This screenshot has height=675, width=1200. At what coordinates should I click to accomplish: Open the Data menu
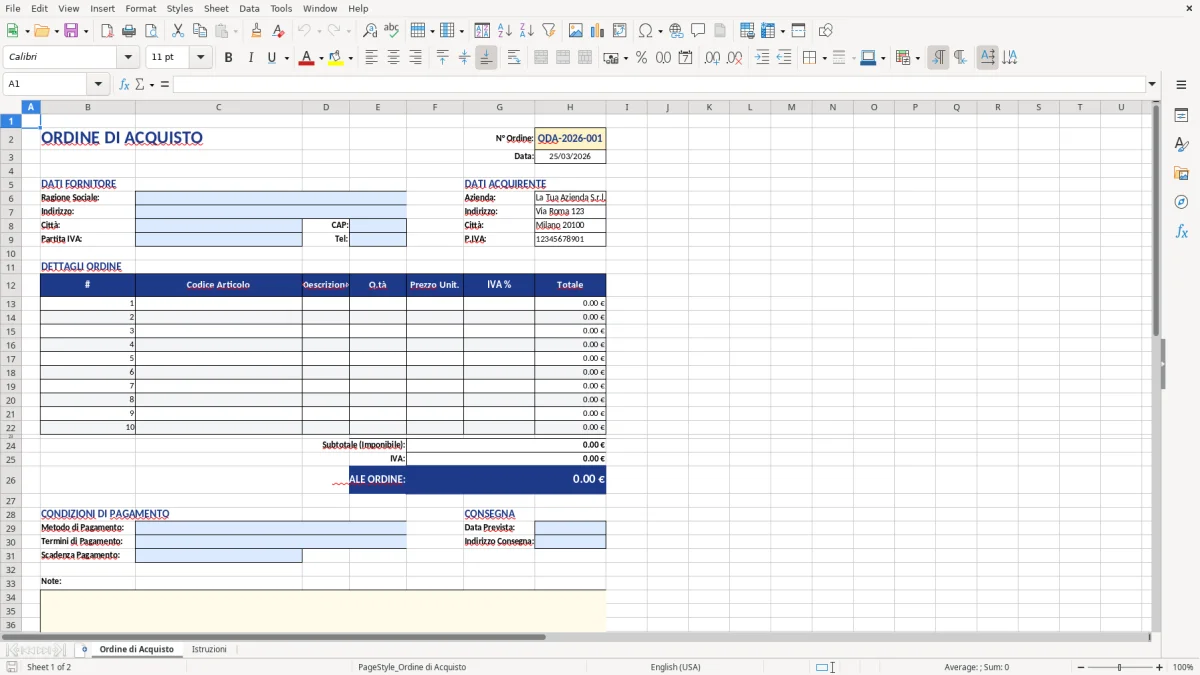point(249,8)
